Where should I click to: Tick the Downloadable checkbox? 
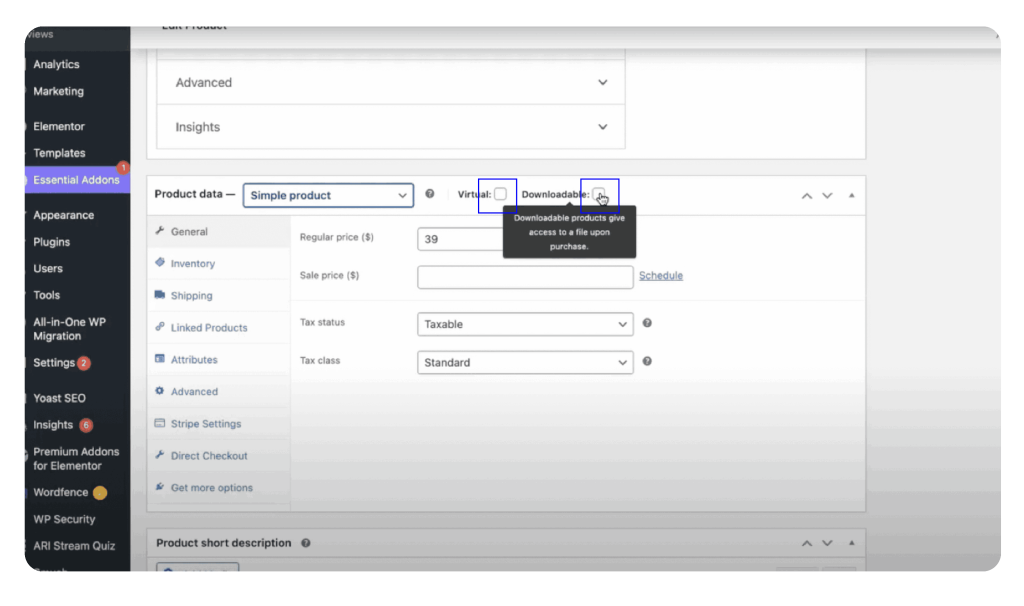point(598,194)
